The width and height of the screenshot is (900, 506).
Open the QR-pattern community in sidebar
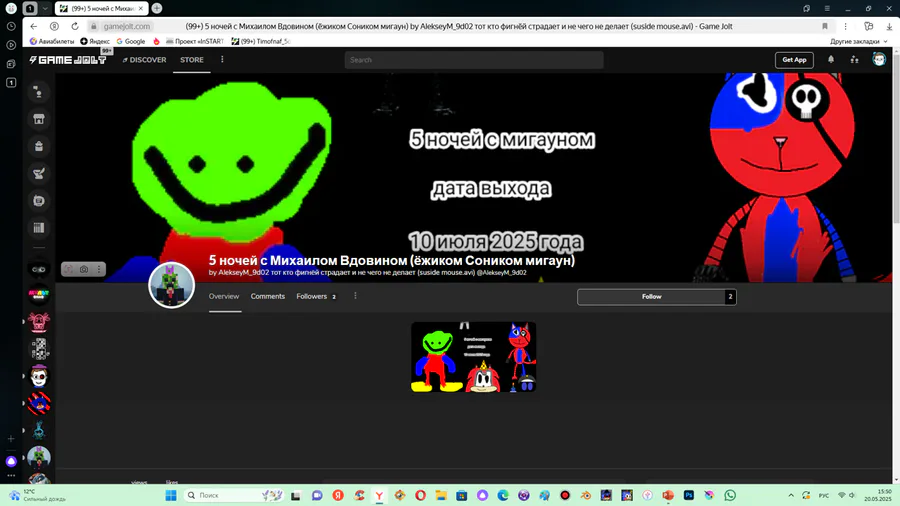coord(39,349)
